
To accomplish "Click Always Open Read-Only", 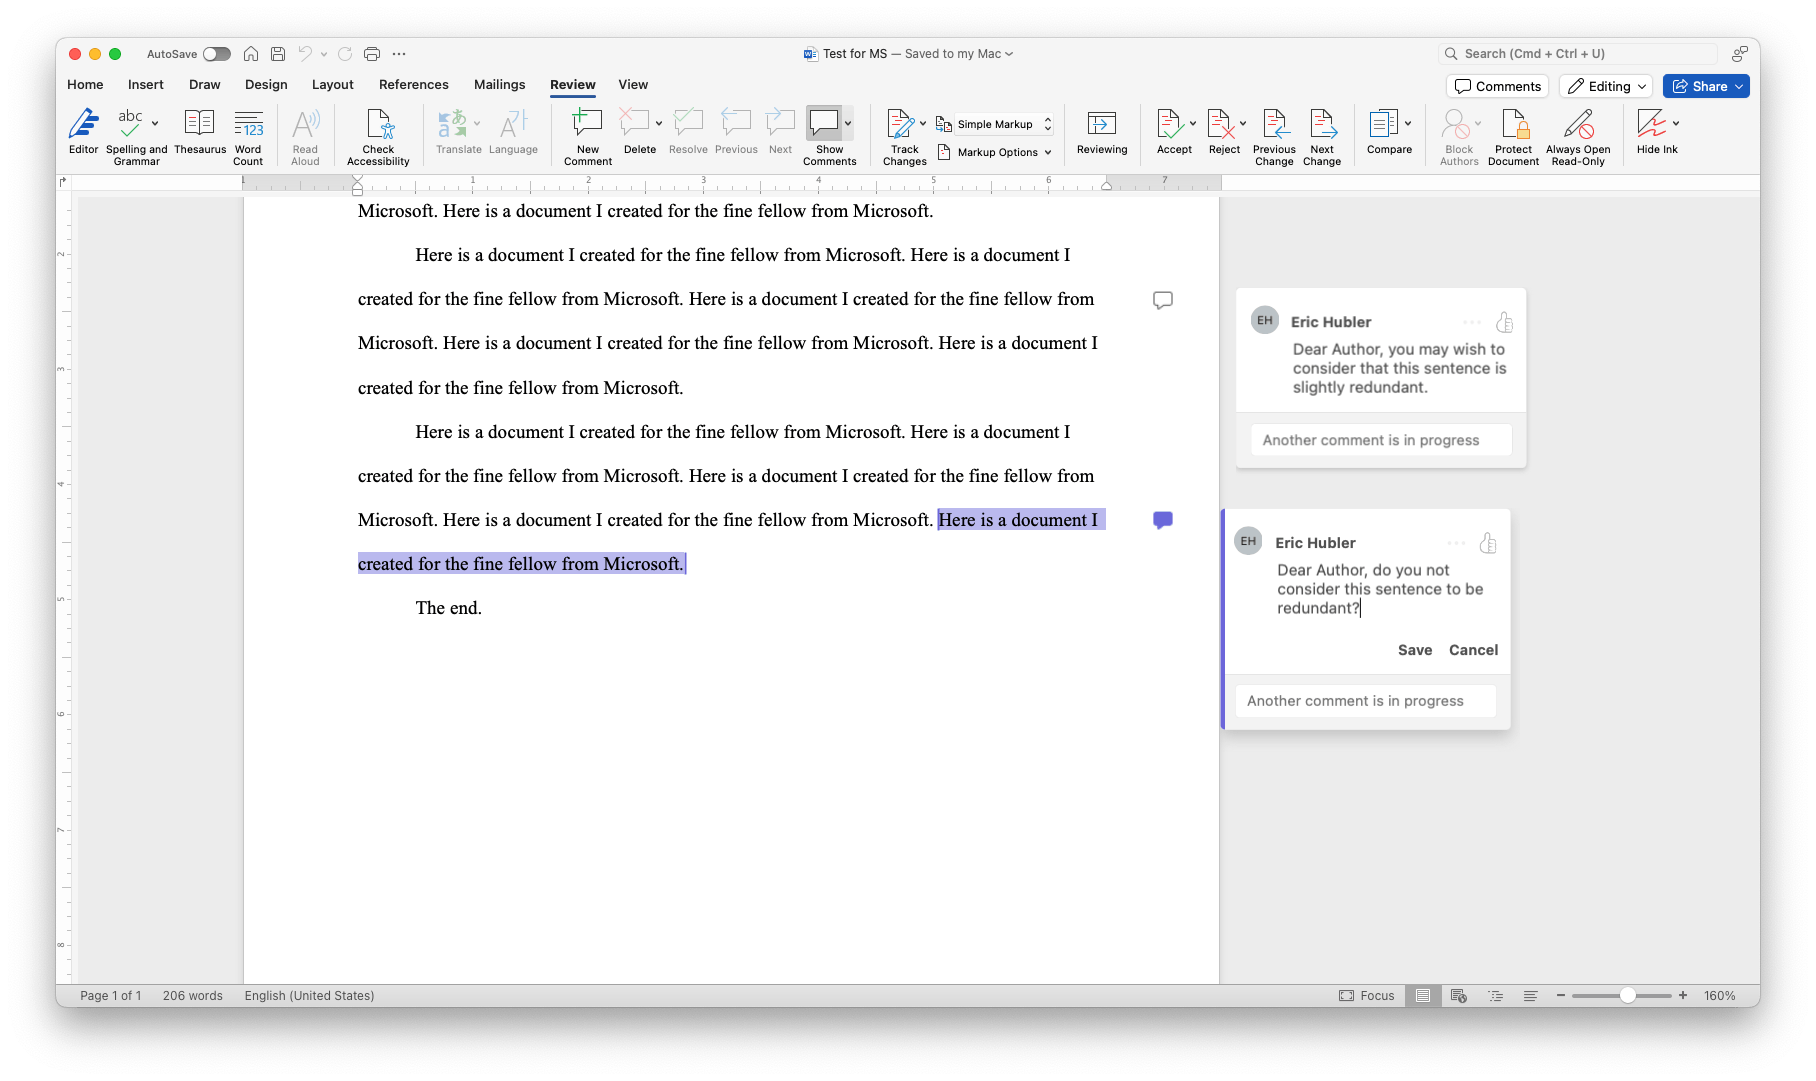I will [x=1578, y=137].
